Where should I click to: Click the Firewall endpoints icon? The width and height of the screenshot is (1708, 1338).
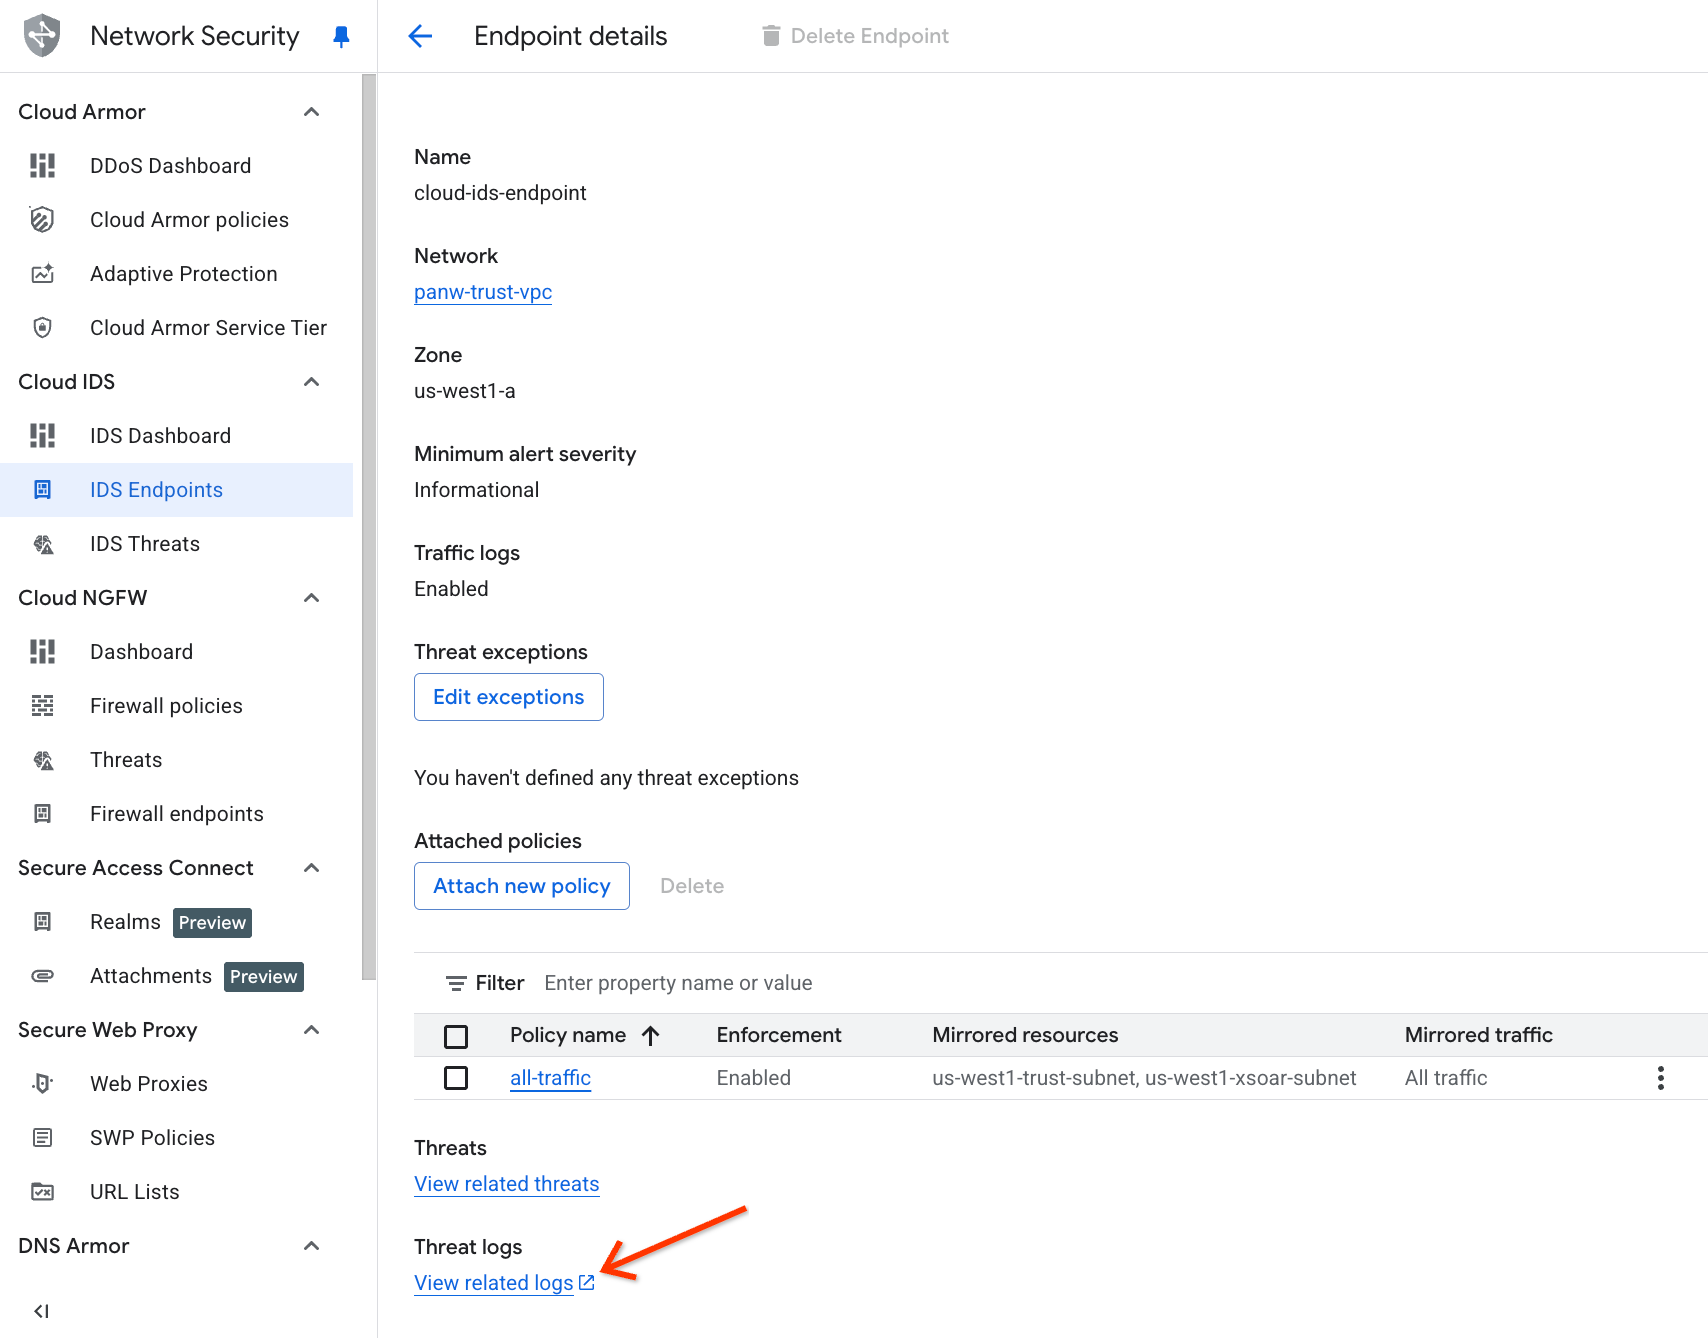pos(43,814)
